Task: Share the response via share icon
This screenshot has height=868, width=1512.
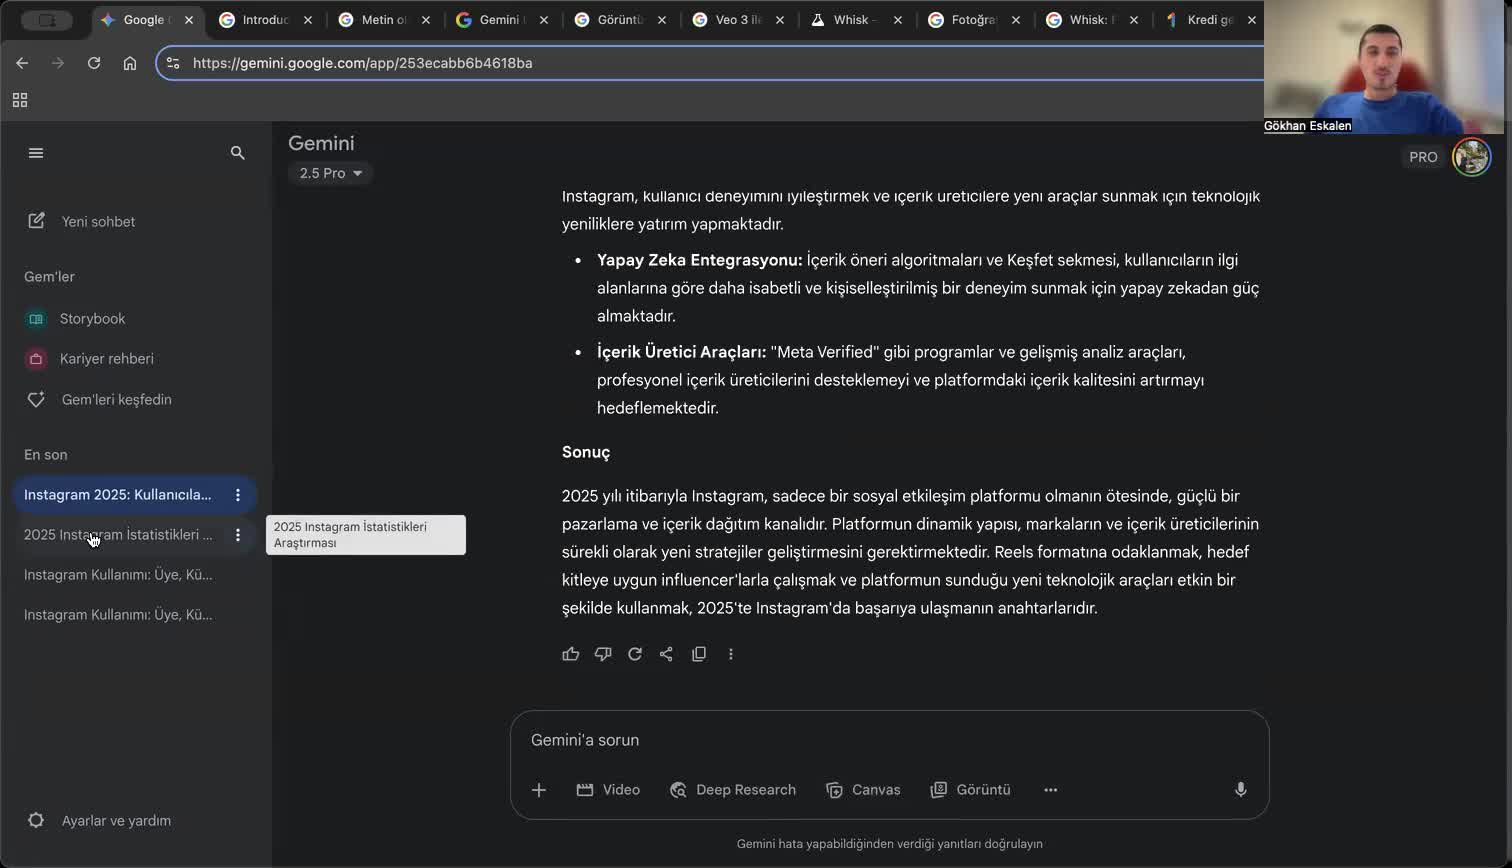Action: click(666, 654)
